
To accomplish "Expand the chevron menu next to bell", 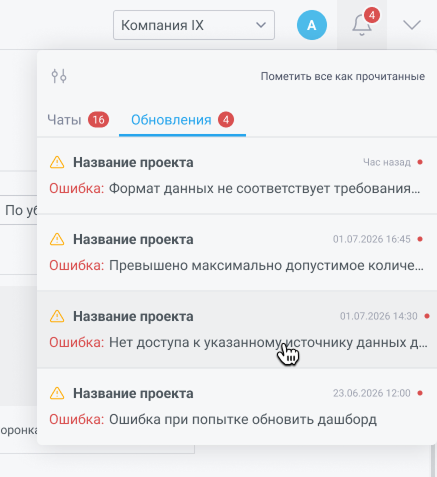I will click(412, 25).
